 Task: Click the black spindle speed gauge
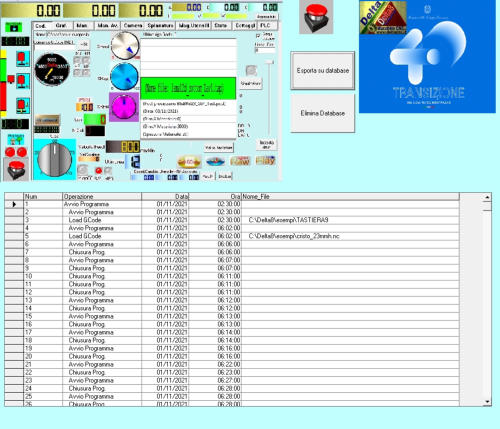(x=52, y=69)
